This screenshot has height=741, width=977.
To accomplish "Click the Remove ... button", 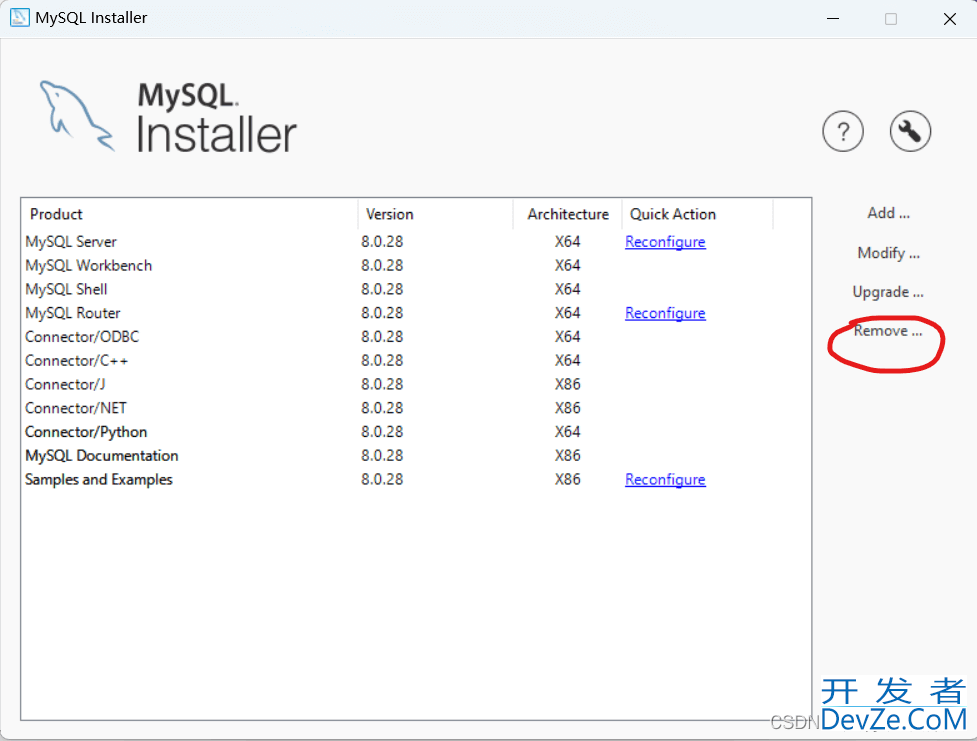I will click(887, 331).
